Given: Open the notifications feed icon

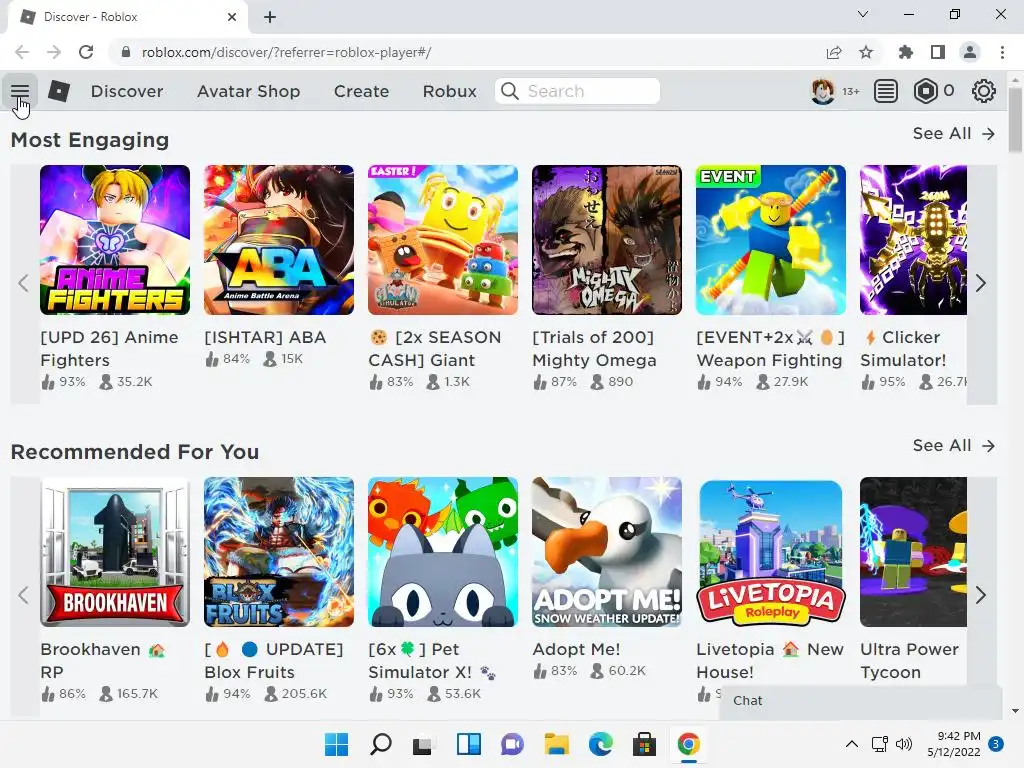Looking at the screenshot, I should pos(885,91).
